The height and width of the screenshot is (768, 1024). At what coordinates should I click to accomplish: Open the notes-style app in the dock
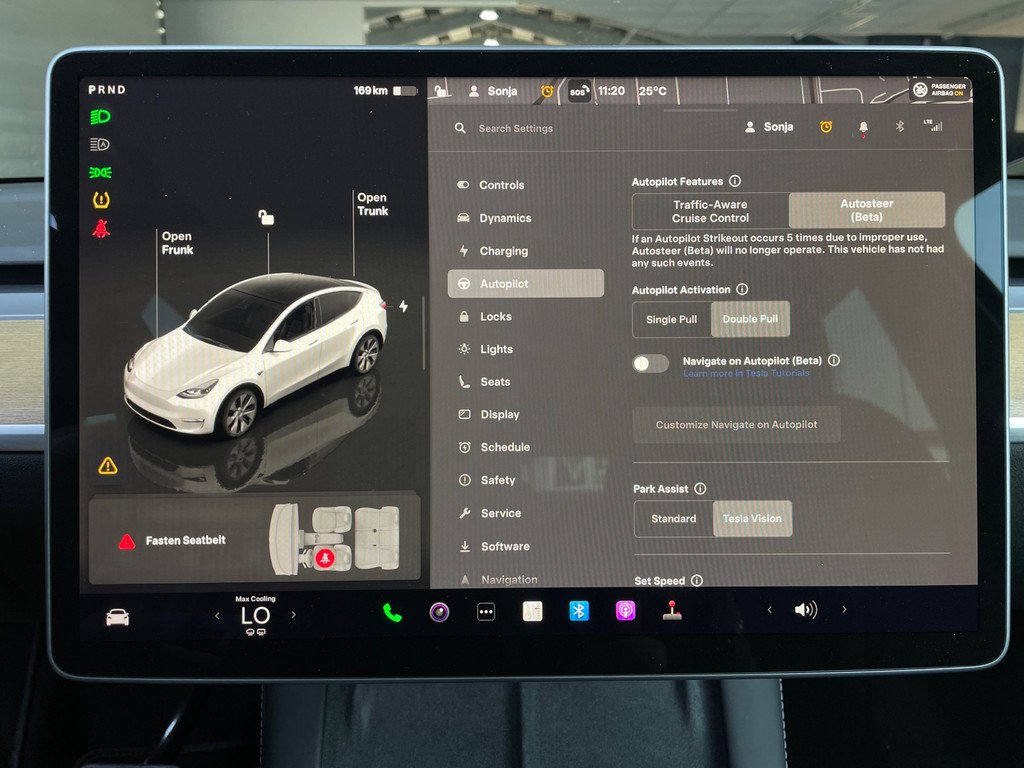coord(532,611)
